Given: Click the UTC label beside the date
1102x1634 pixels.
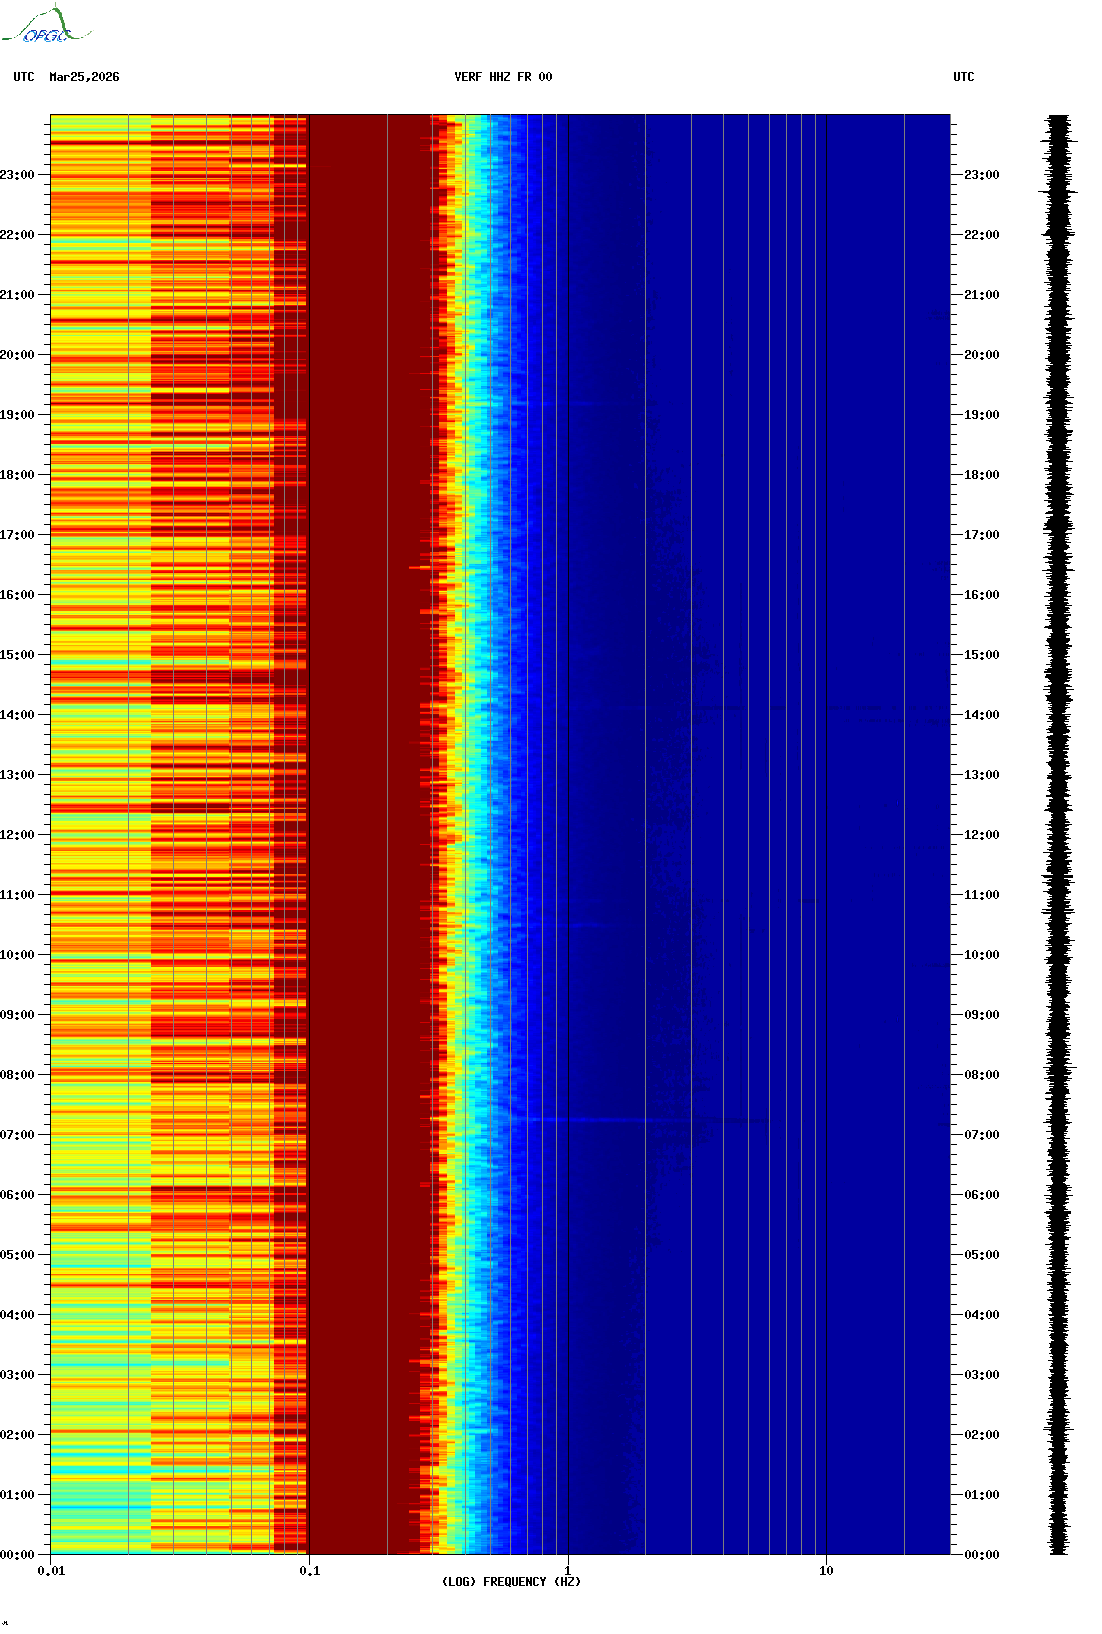Looking at the screenshot, I should pos(24,77).
